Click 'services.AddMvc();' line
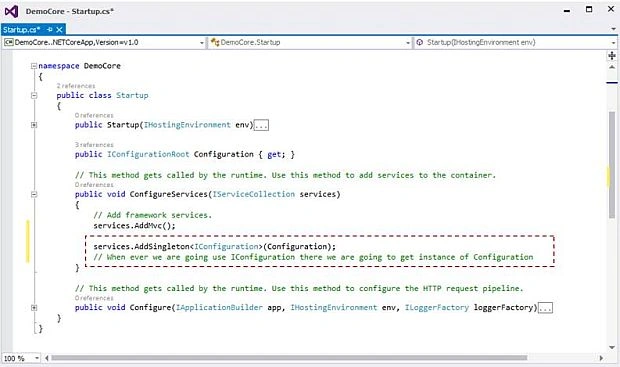620x367 pixels. pyautogui.click(x=134, y=226)
